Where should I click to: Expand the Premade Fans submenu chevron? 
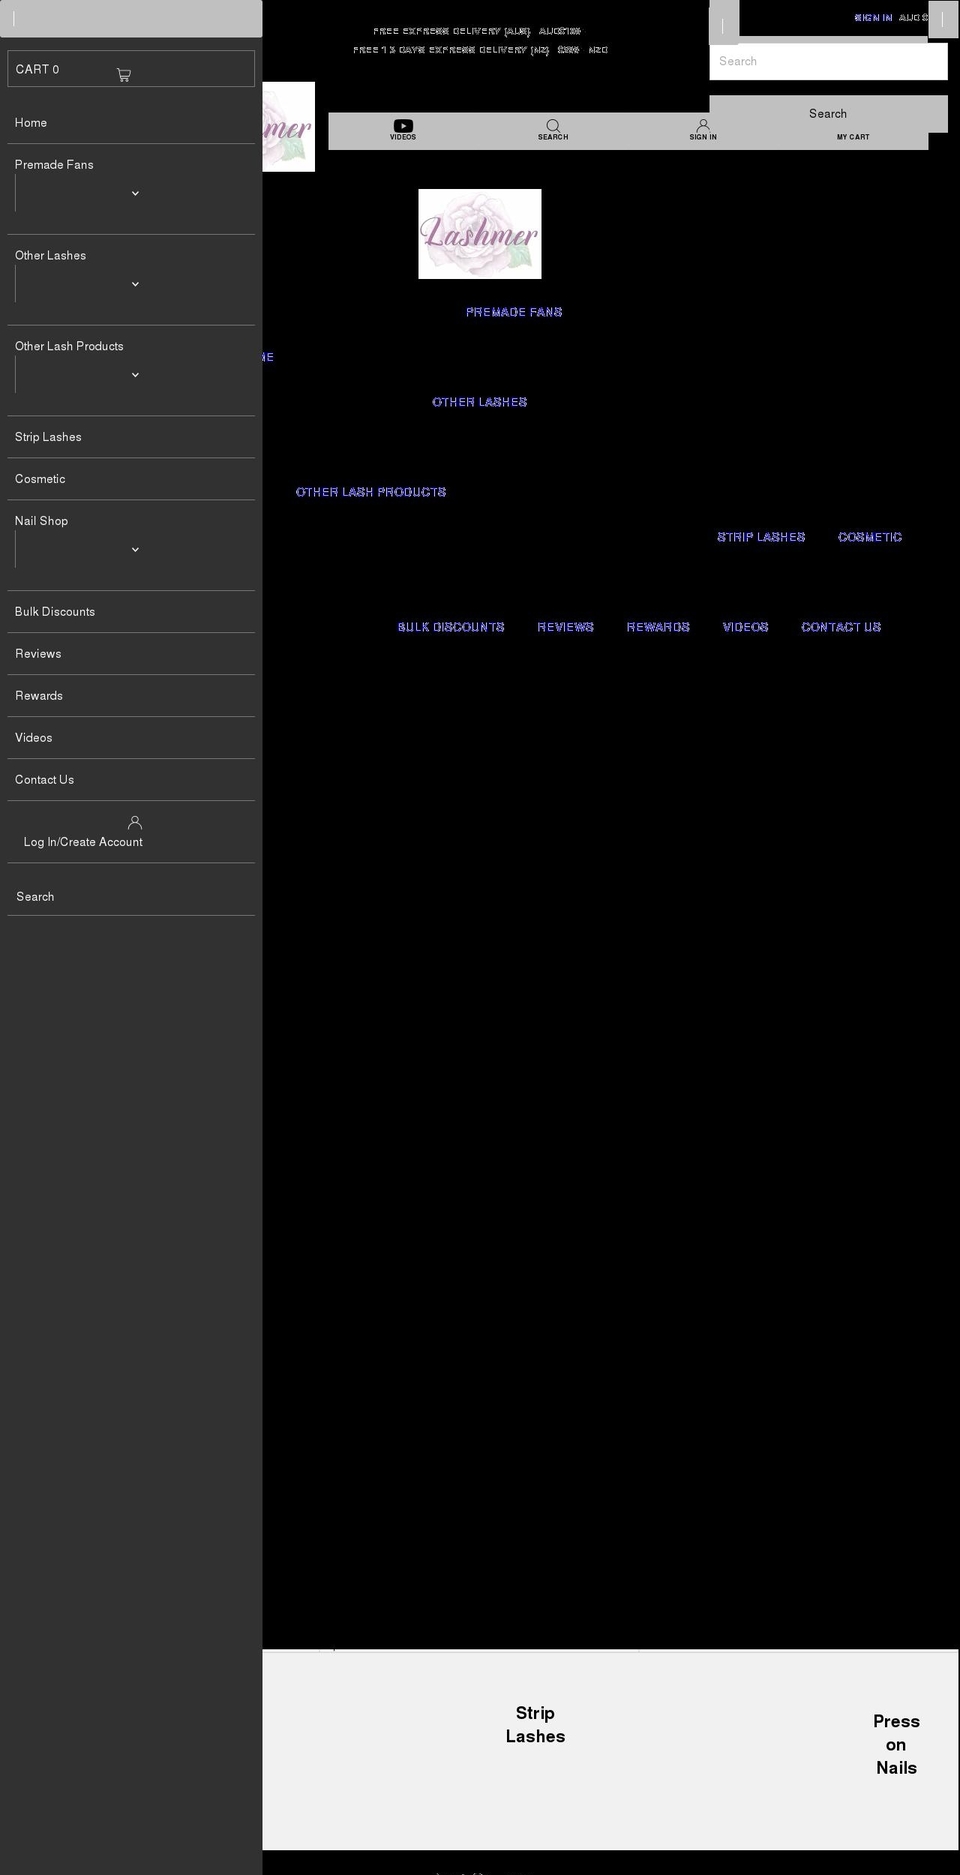coord(135,193)
